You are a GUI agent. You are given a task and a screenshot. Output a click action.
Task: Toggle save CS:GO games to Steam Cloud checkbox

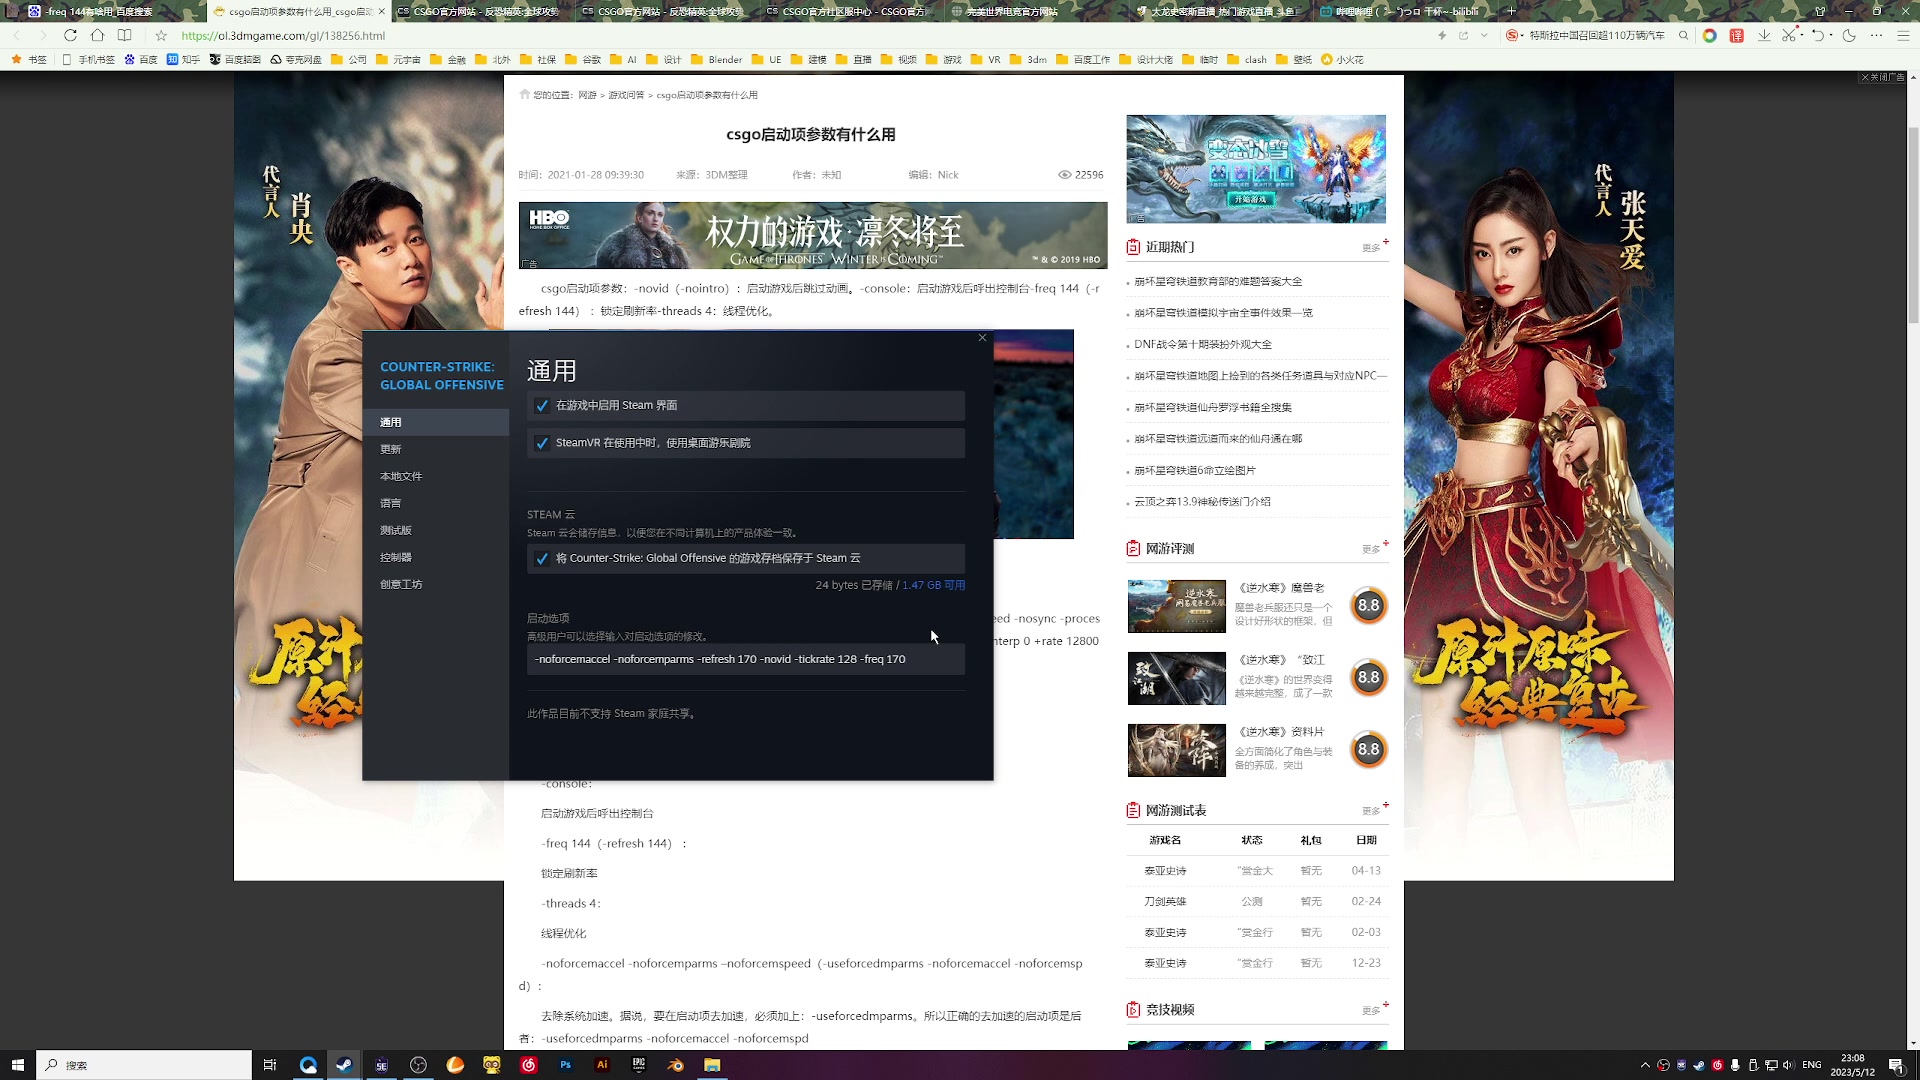coord(542,559)
